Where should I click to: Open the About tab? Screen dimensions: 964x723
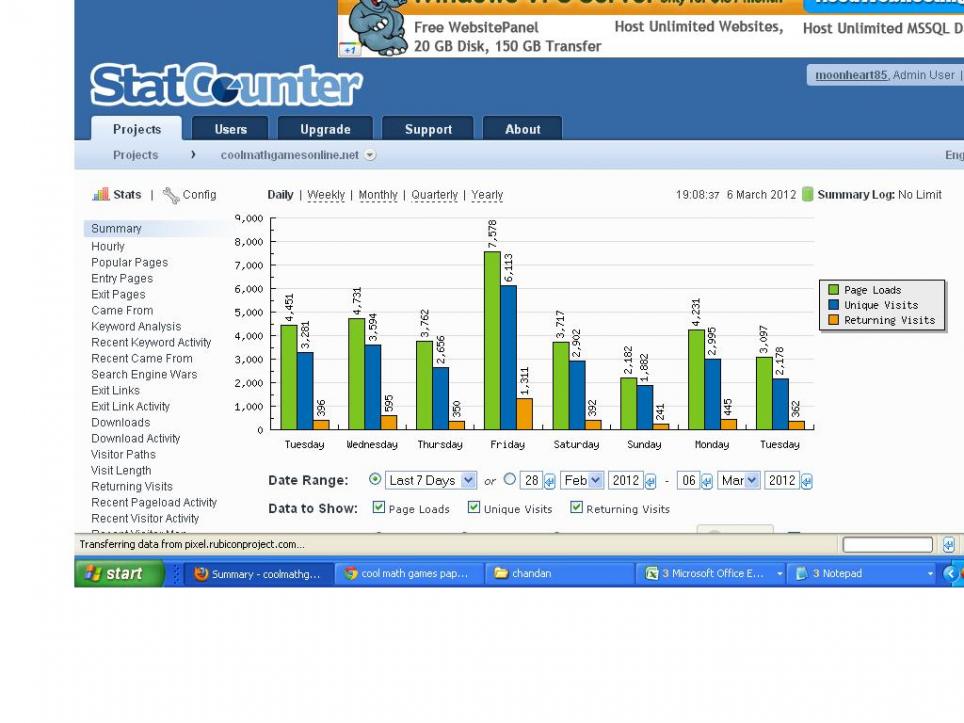tap(523, 129)
